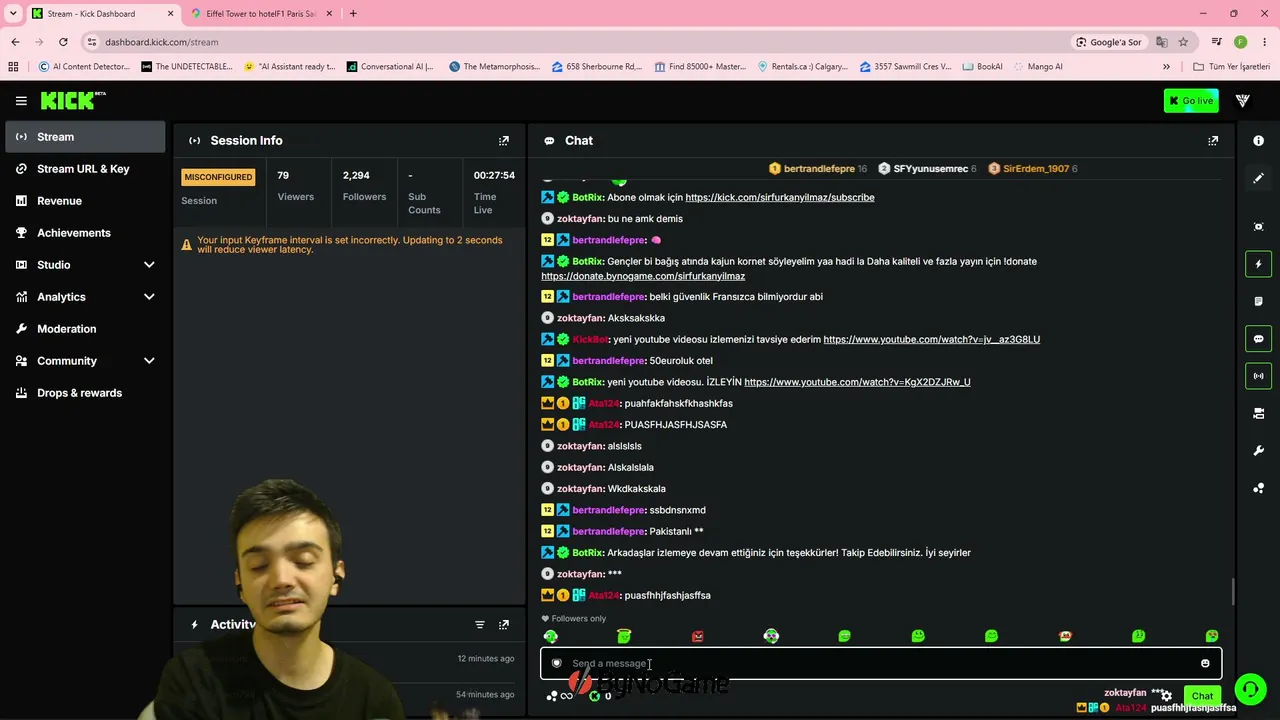Open the donate.bynogame.com link in chat
Viewport: 1280px width, 720px height.
(643, 276)
